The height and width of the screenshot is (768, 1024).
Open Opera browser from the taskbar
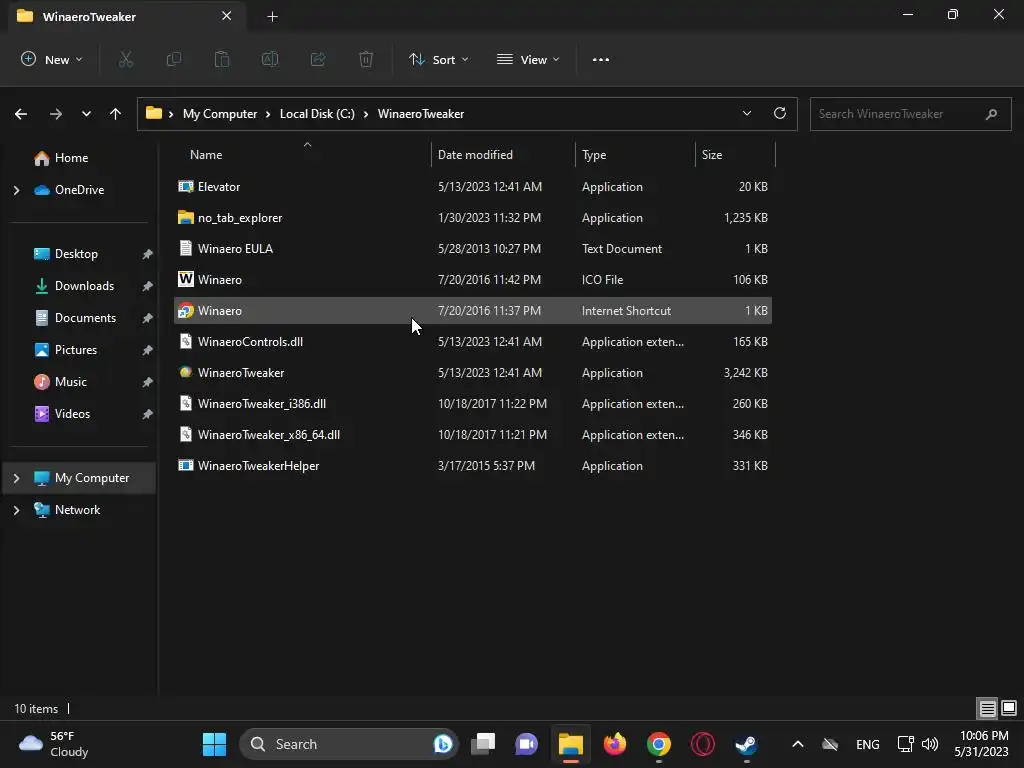(703, 744)
